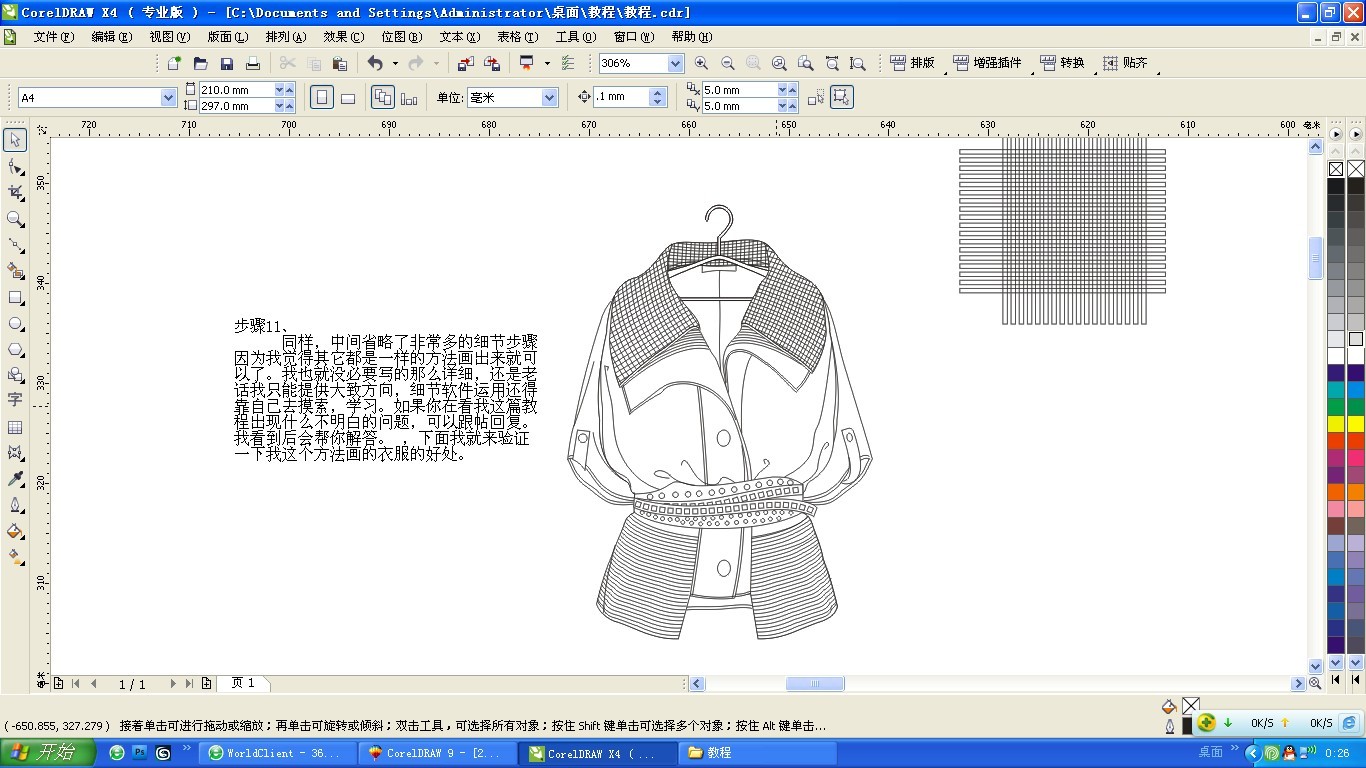Open the units 毫米 dropdown
Screen dimensions: 1366x768
pos(549,97)
